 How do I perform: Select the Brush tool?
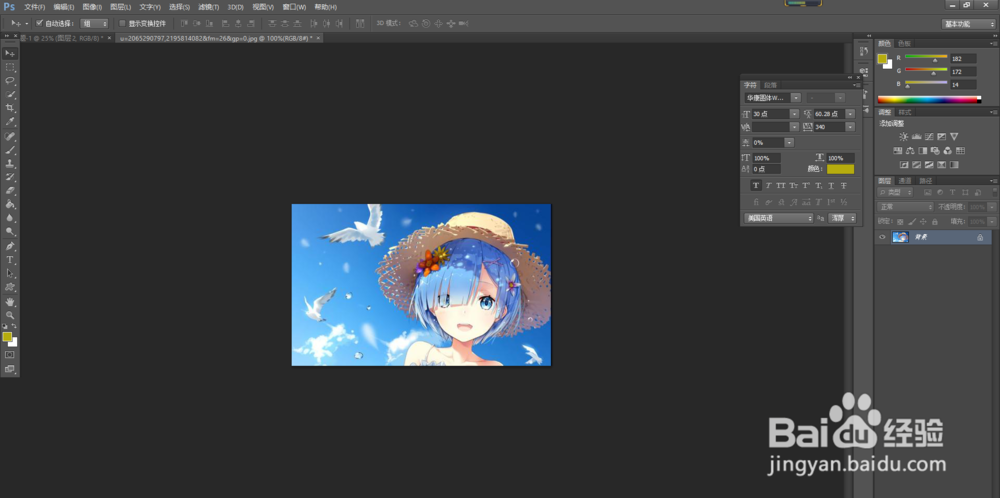tap(10, 150)
